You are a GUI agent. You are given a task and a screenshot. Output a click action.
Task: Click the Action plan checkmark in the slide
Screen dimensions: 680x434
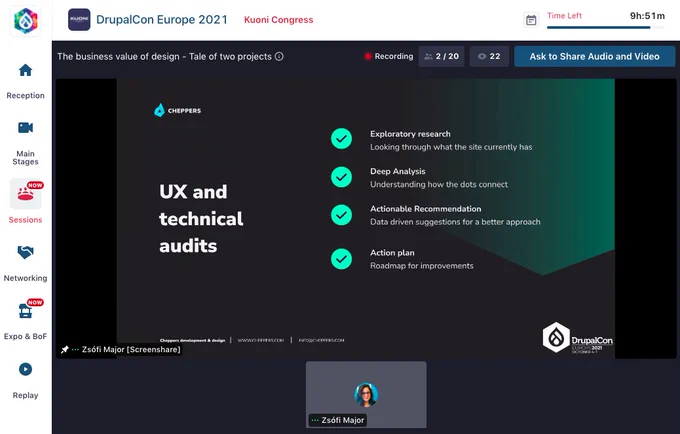click(x=341, y=259)
